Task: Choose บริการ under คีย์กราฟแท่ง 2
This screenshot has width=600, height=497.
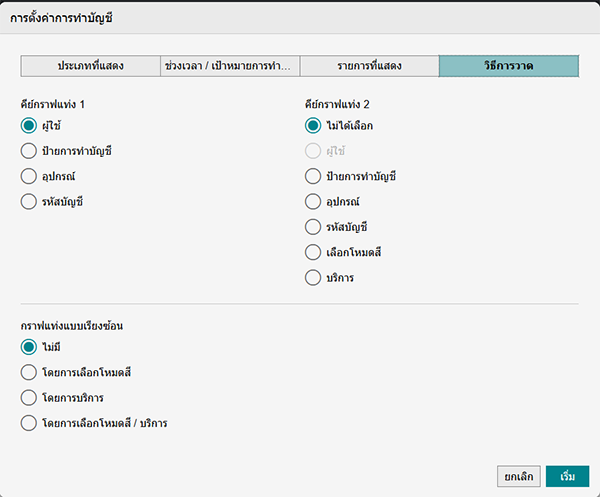Action: [313, 278]
